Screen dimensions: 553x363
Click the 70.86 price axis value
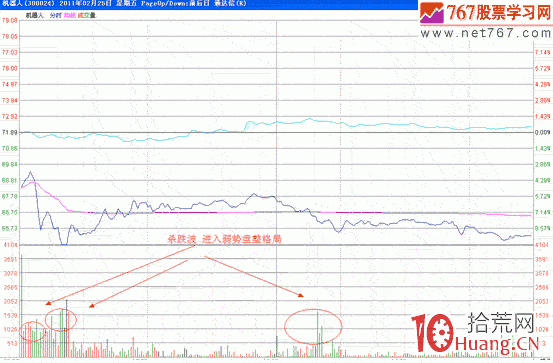tap(10, 149)
